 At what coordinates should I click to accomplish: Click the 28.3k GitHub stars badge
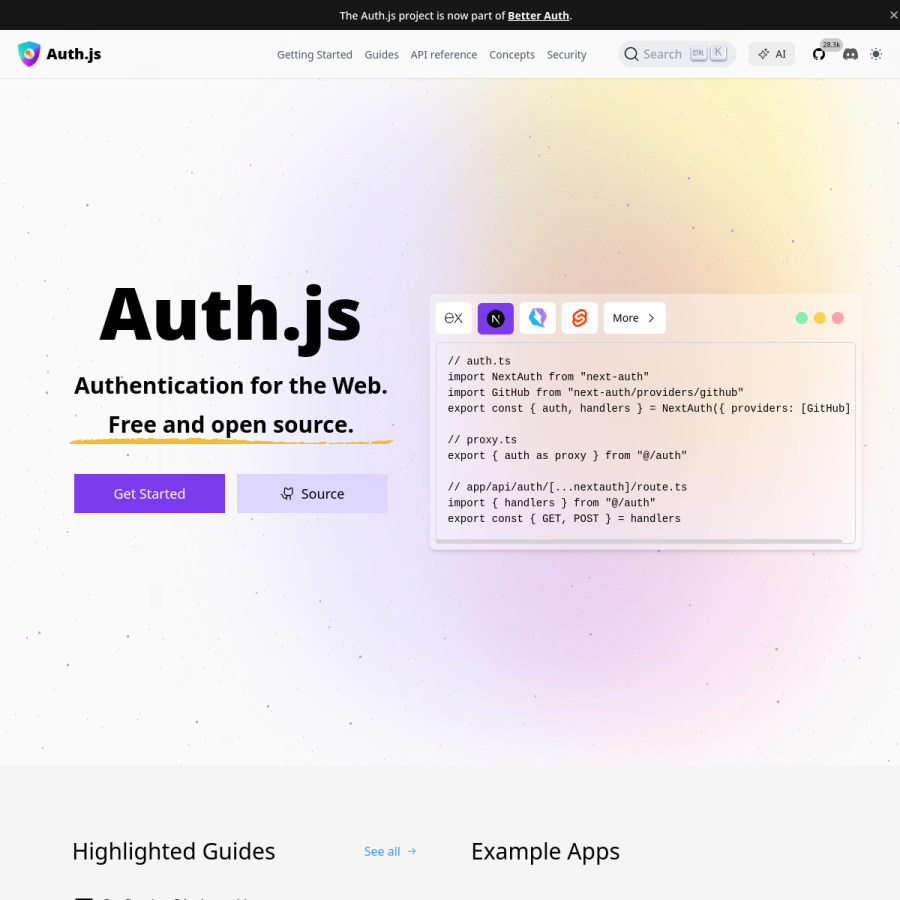pyautogui.click(x=831, y=45)
